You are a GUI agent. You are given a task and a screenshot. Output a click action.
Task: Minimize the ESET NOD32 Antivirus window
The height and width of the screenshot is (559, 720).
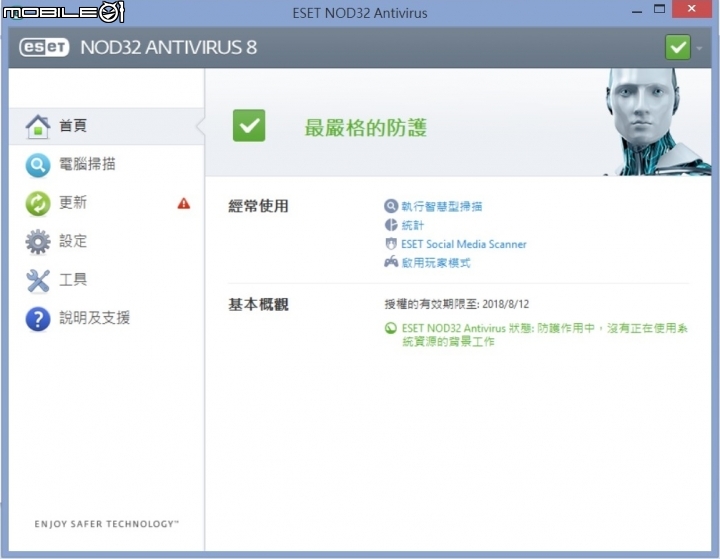(636, 11)
